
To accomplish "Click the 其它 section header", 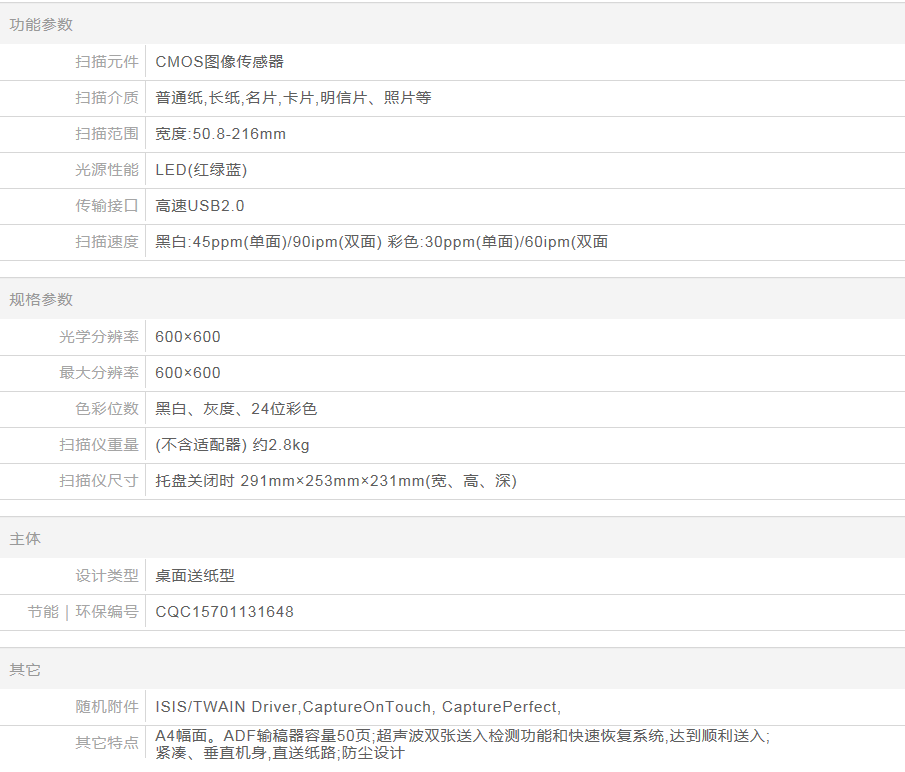I will [x=25, y=670].
